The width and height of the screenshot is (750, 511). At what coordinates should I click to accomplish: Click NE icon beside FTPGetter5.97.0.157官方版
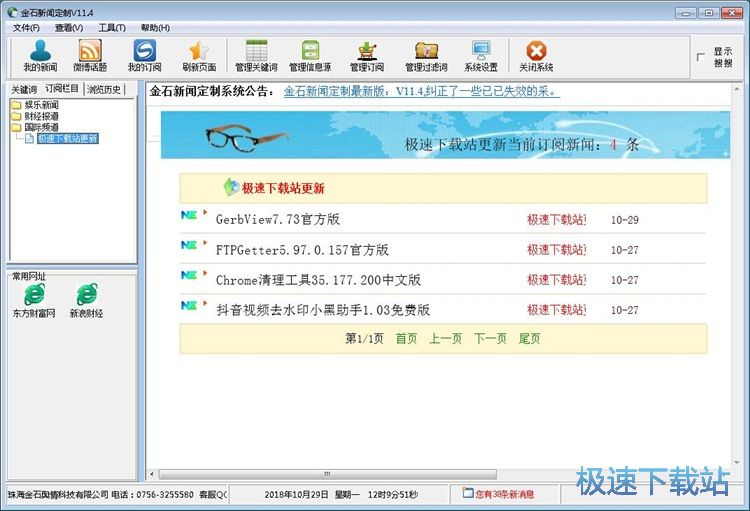tap(189, 245)
